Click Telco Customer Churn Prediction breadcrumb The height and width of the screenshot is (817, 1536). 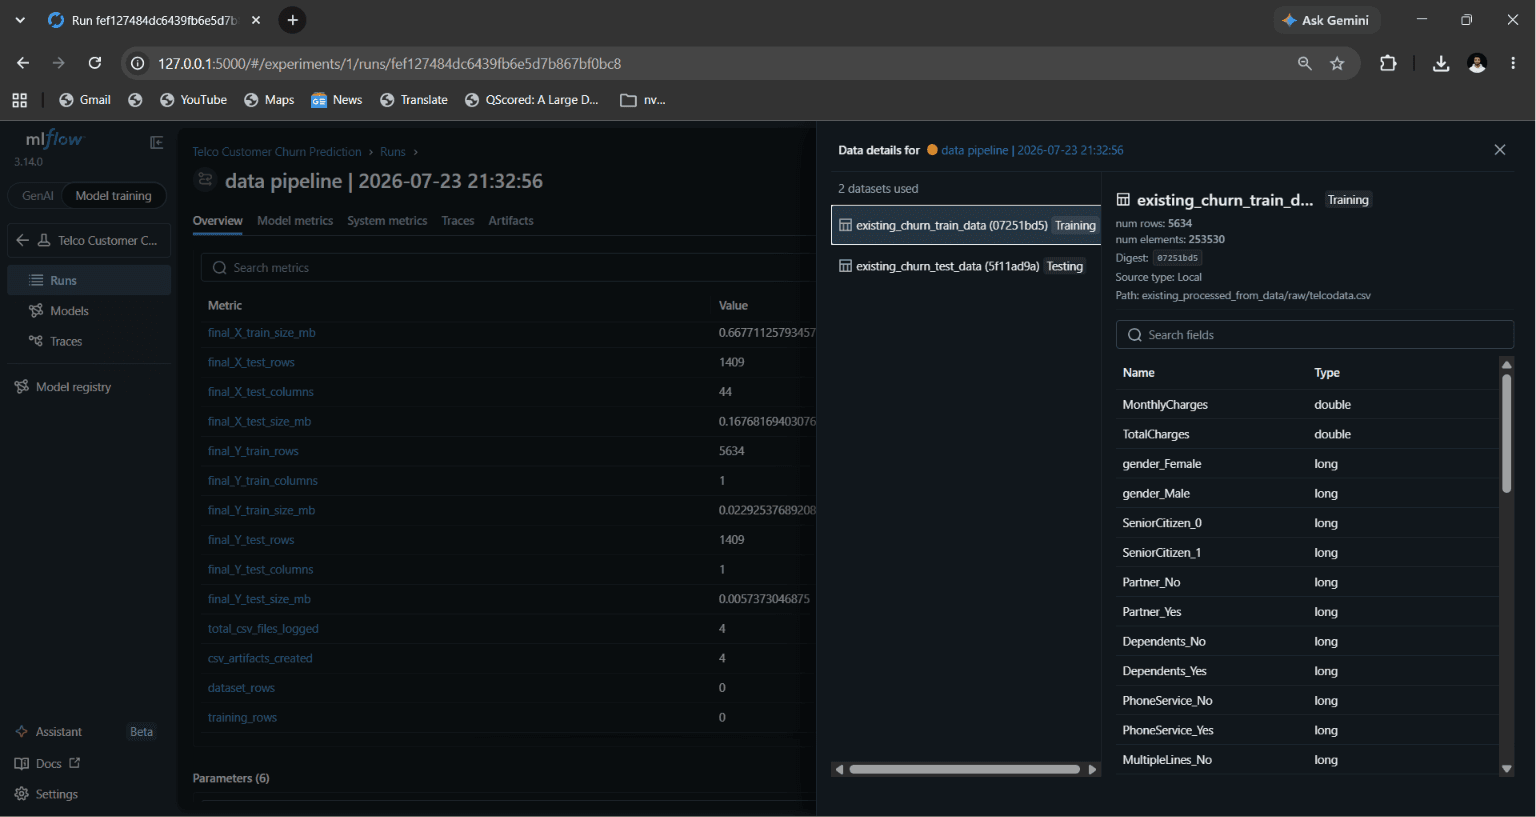coord(277,152)
